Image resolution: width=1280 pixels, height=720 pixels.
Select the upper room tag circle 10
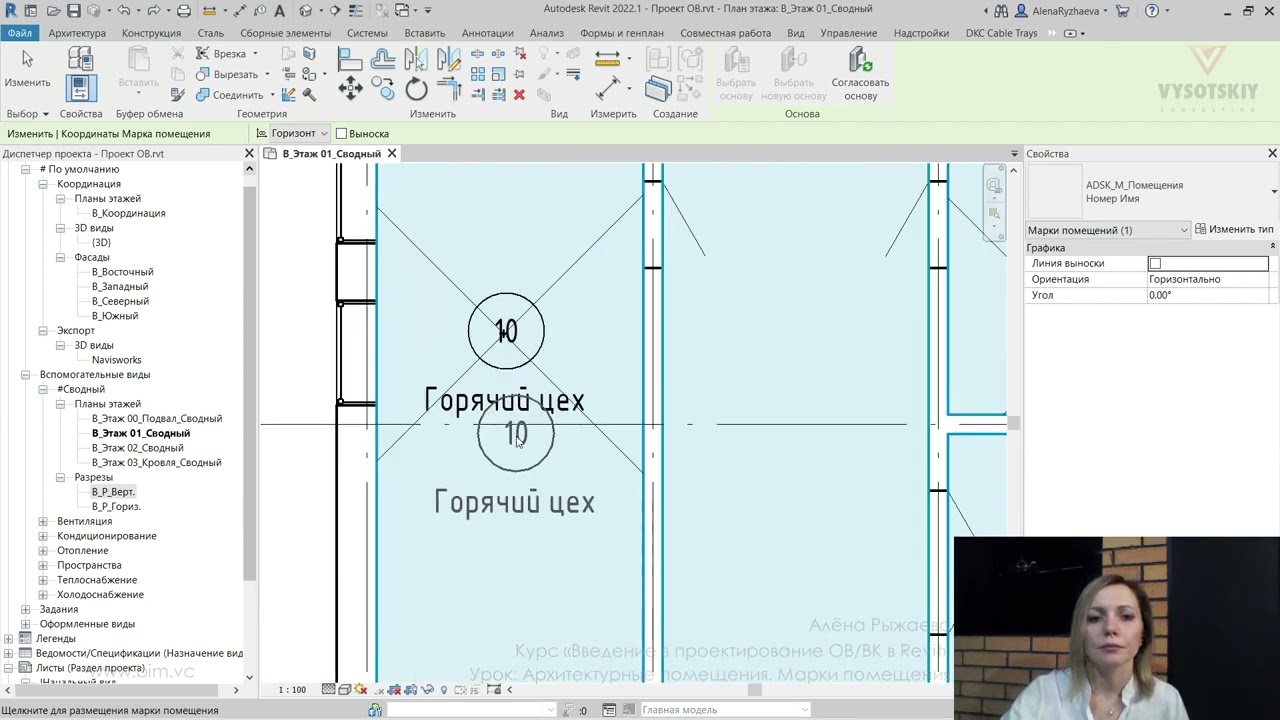point(506,331)
